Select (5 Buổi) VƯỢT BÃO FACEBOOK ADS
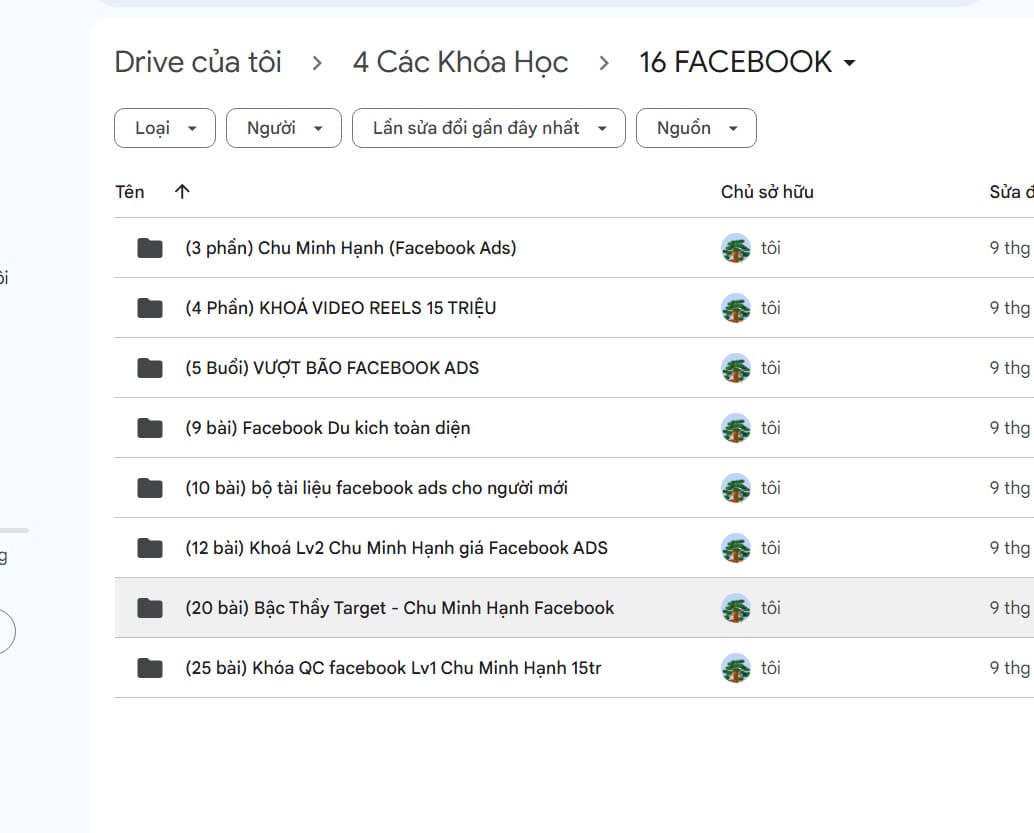The image size is (1034, 833). click(x=332, y=368)
